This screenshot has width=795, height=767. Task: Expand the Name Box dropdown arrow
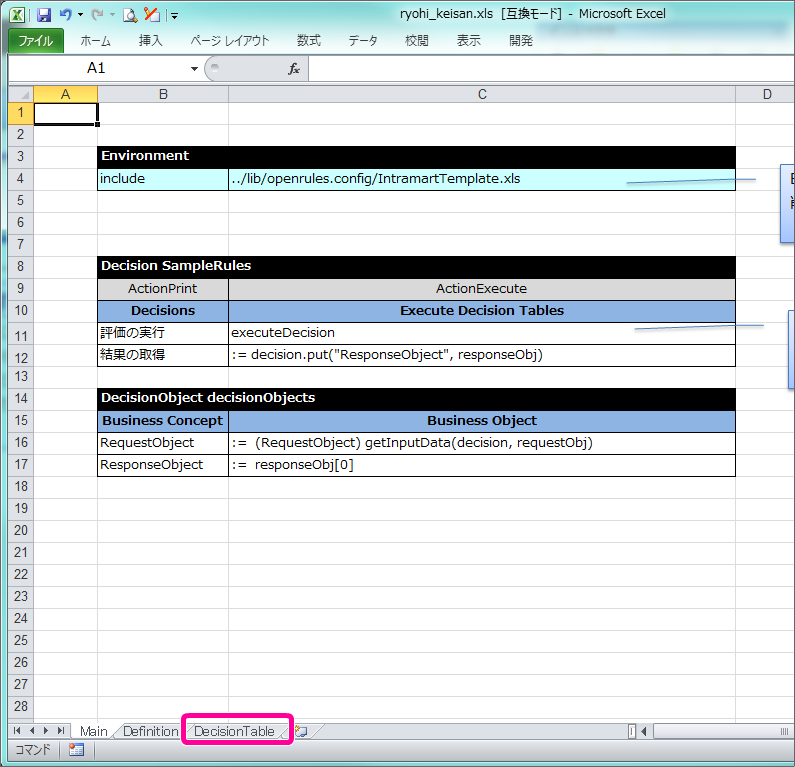pos(194,68)
